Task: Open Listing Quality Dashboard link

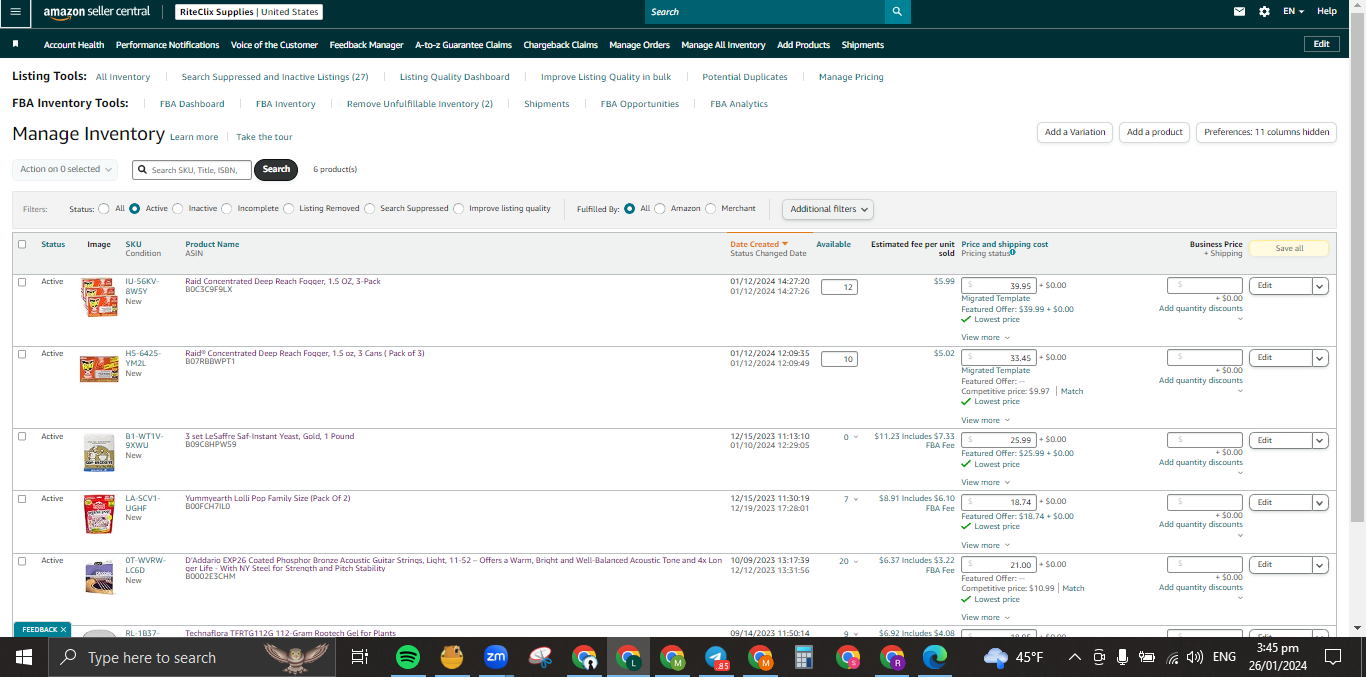Action: point(454,77)
